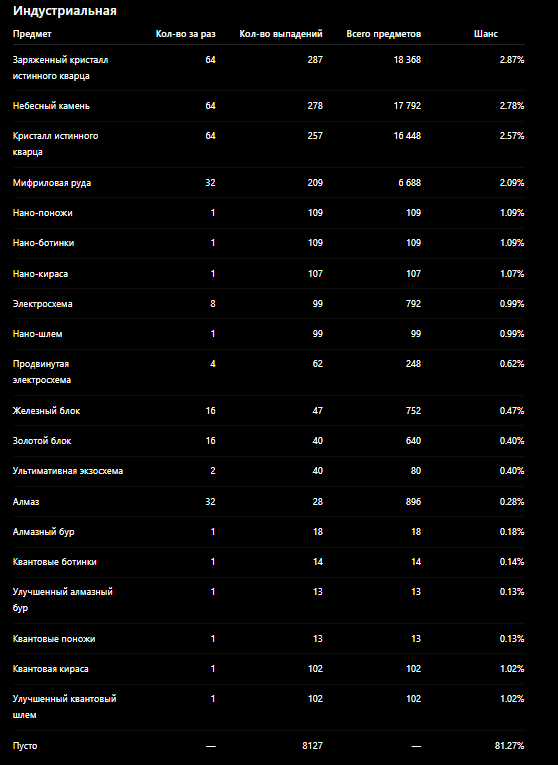The width and height of the screenshot is (558, 765).
Task: Select the Нано-кираса row label
Action: 40,274
